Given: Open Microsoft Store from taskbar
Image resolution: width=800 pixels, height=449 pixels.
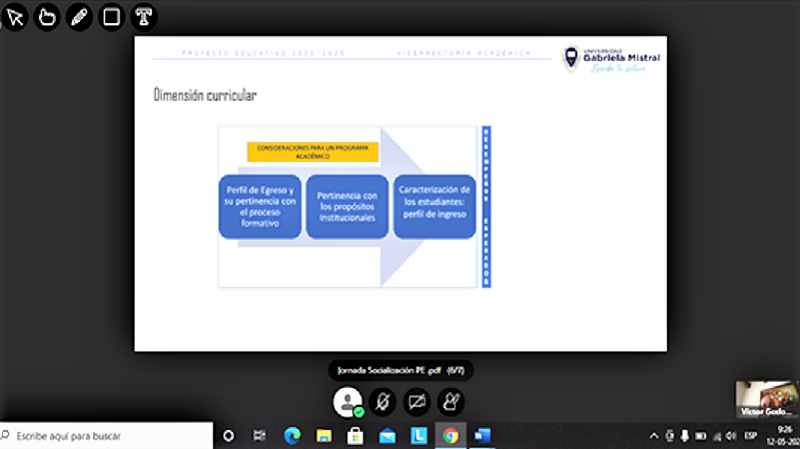Looking at the screenshot, I should (355, 436).
